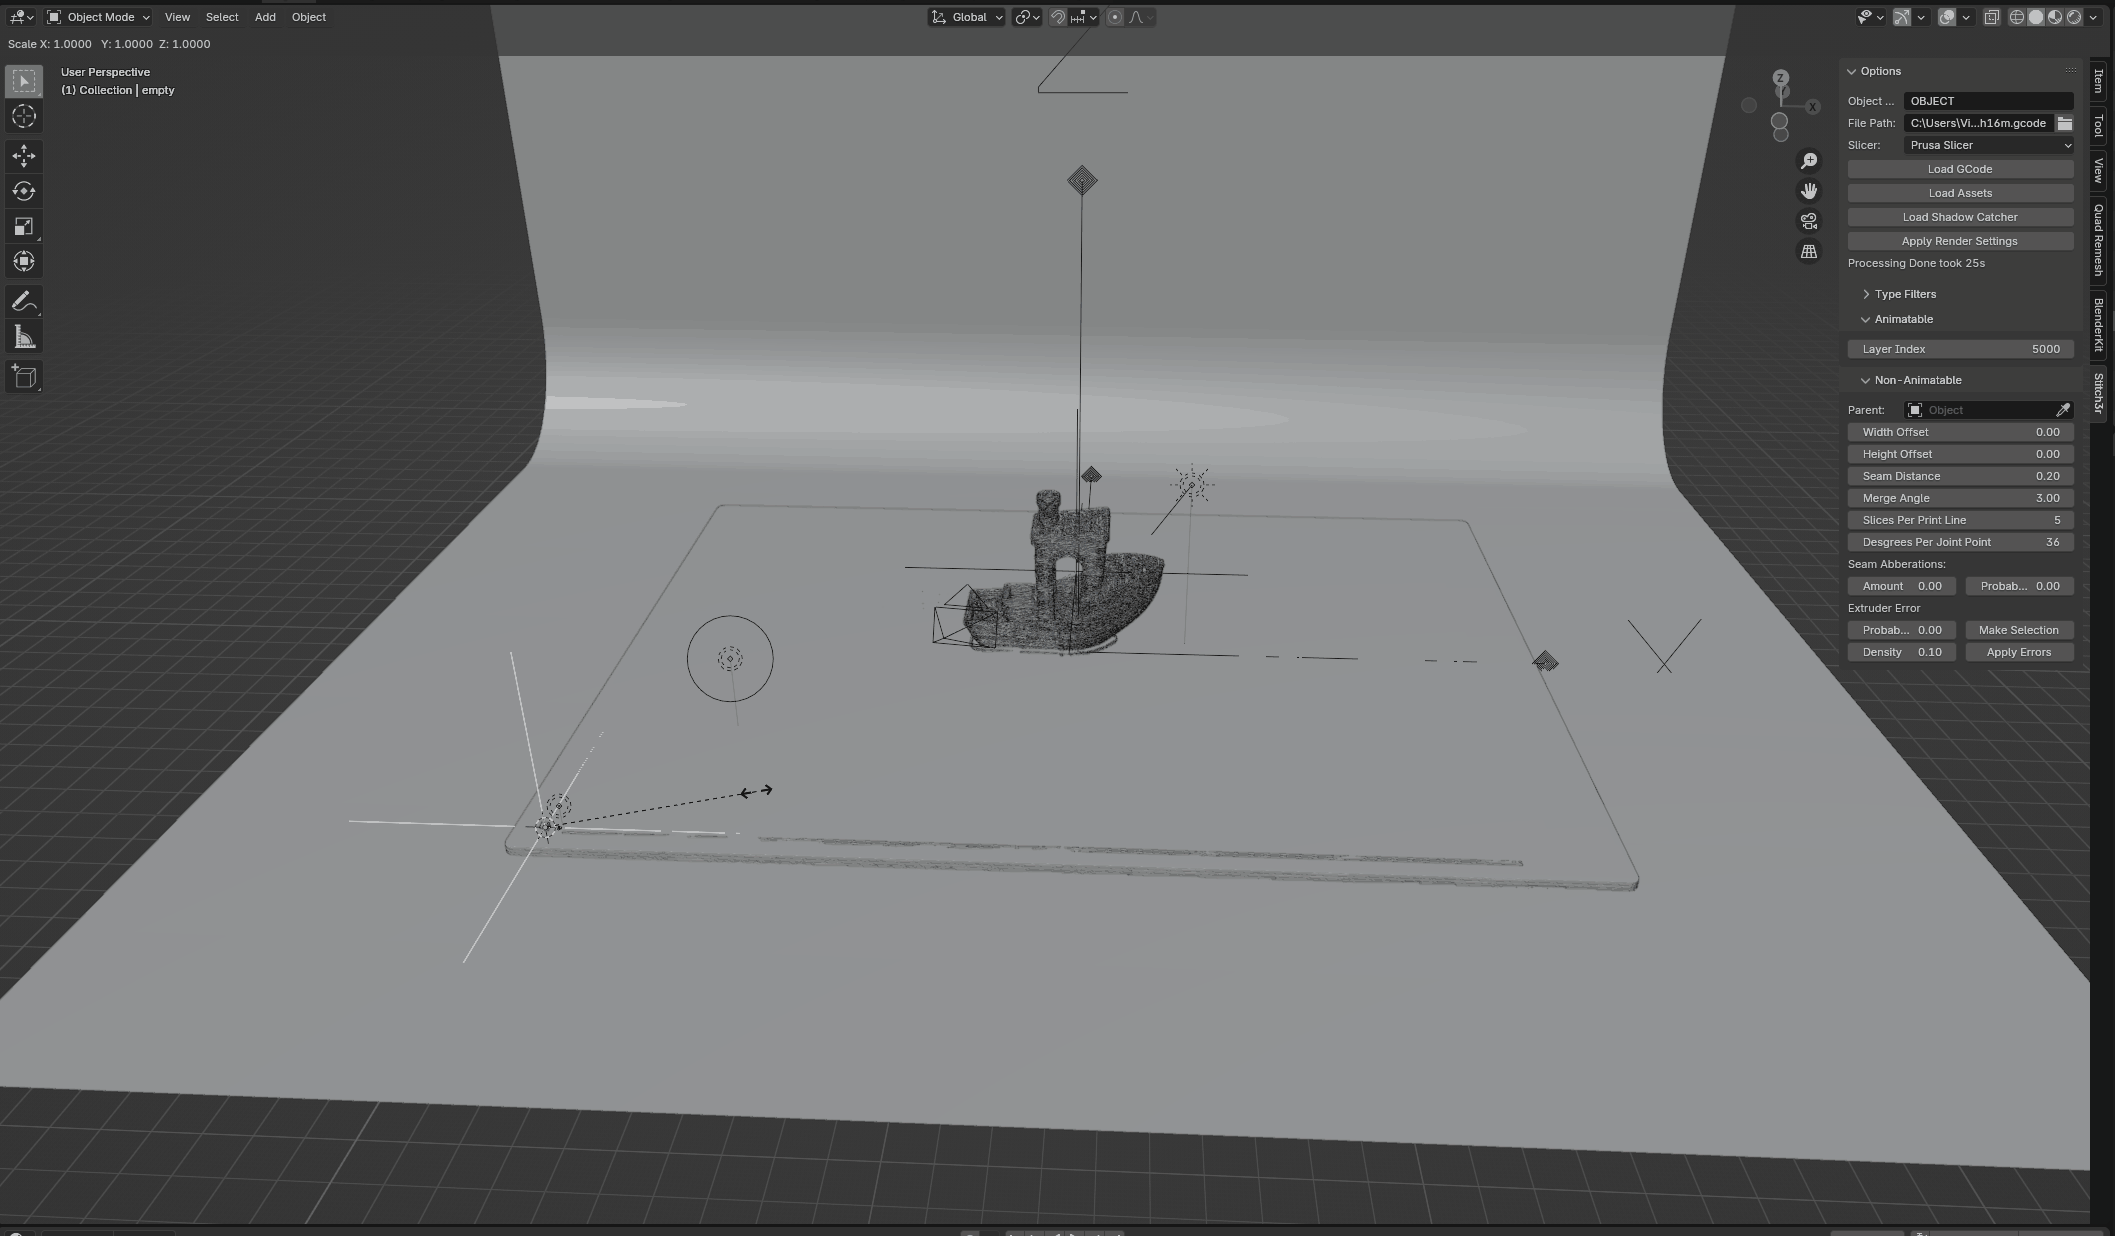2115x1236 pixels.
Task: Click the camera view icon beside the viewport gizmo
Action: tap(1809, 221)
